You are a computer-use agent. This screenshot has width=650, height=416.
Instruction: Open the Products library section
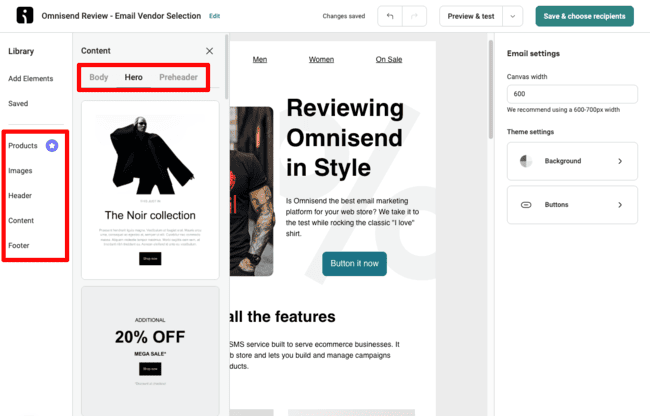(23, 145)
